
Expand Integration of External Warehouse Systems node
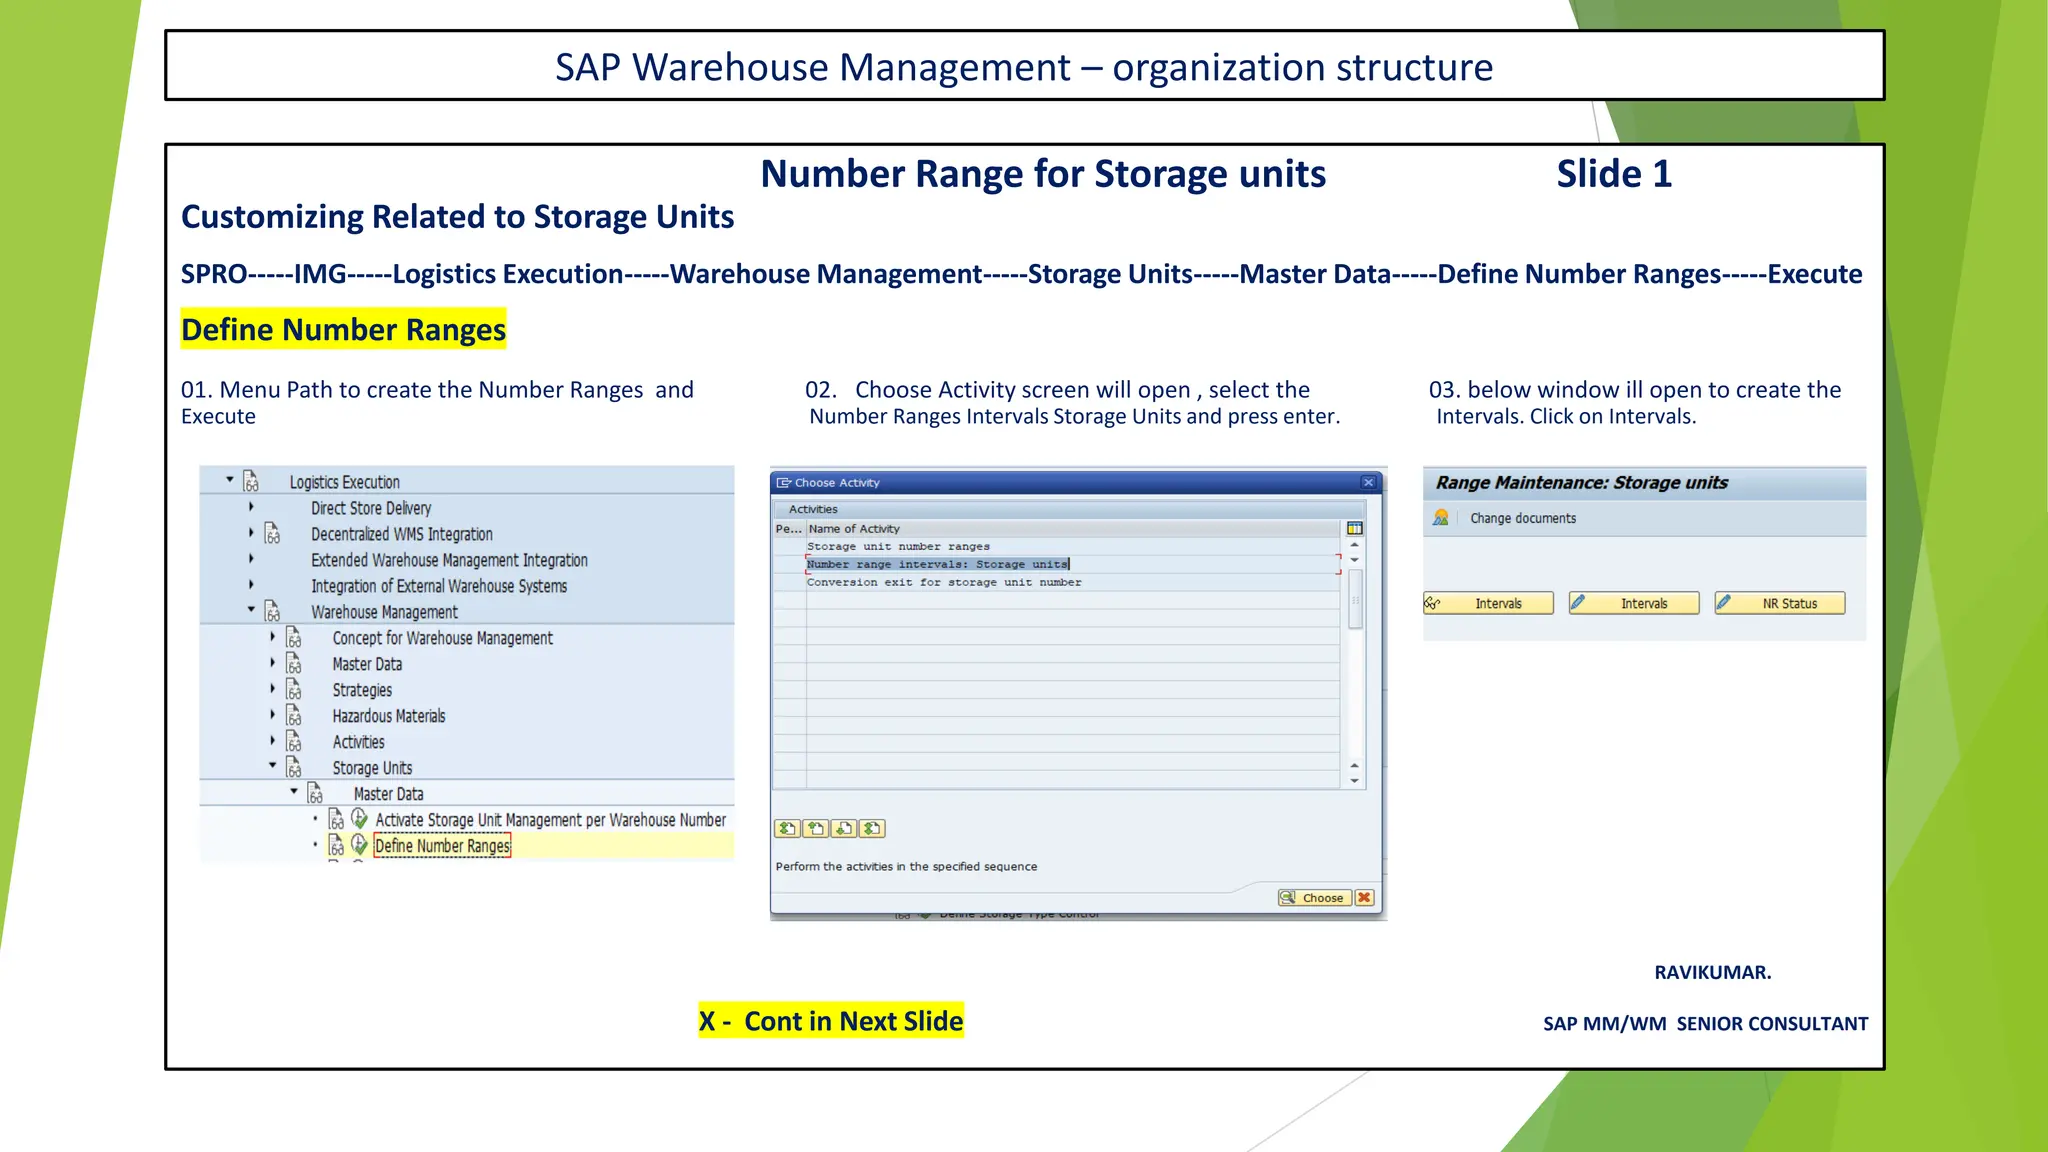coord(251,585)
